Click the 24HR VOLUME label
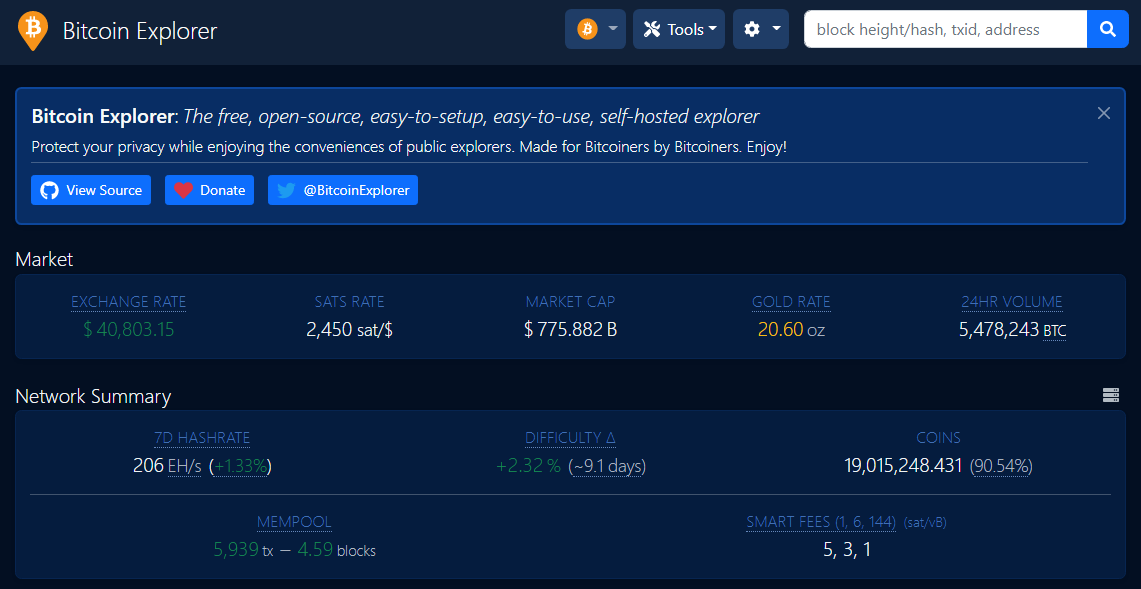Screen dimensions: 1141x589 click(x=1012, y=301)
